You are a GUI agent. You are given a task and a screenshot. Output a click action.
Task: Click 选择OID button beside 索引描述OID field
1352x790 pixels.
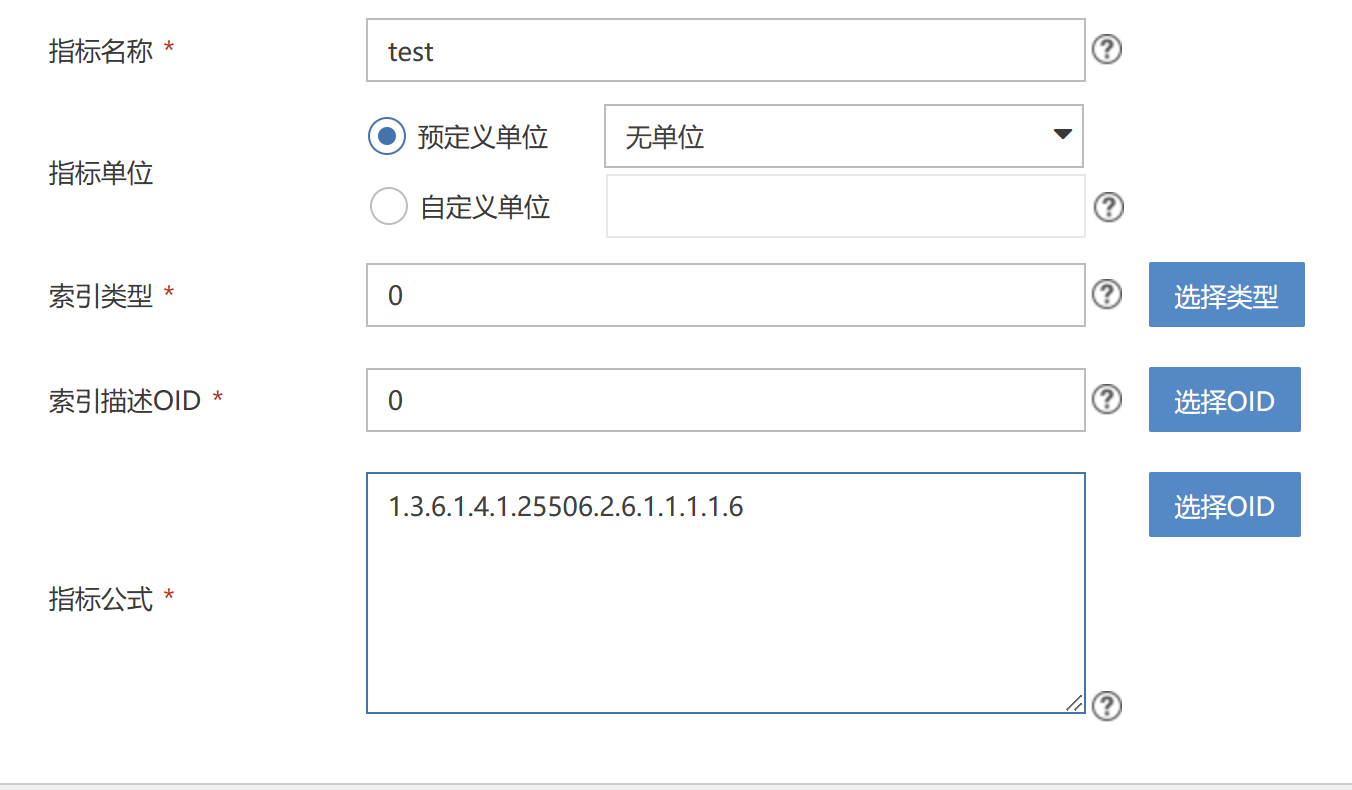[x=1224, y=400]
